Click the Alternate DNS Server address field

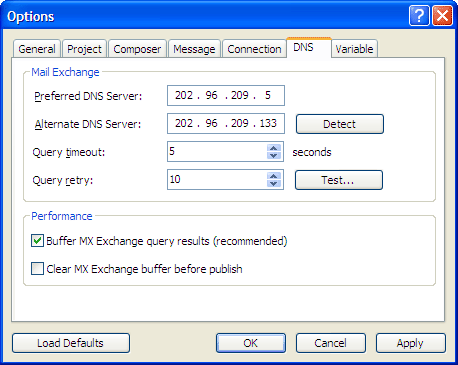pyautogui.click(x=226, y=124)
